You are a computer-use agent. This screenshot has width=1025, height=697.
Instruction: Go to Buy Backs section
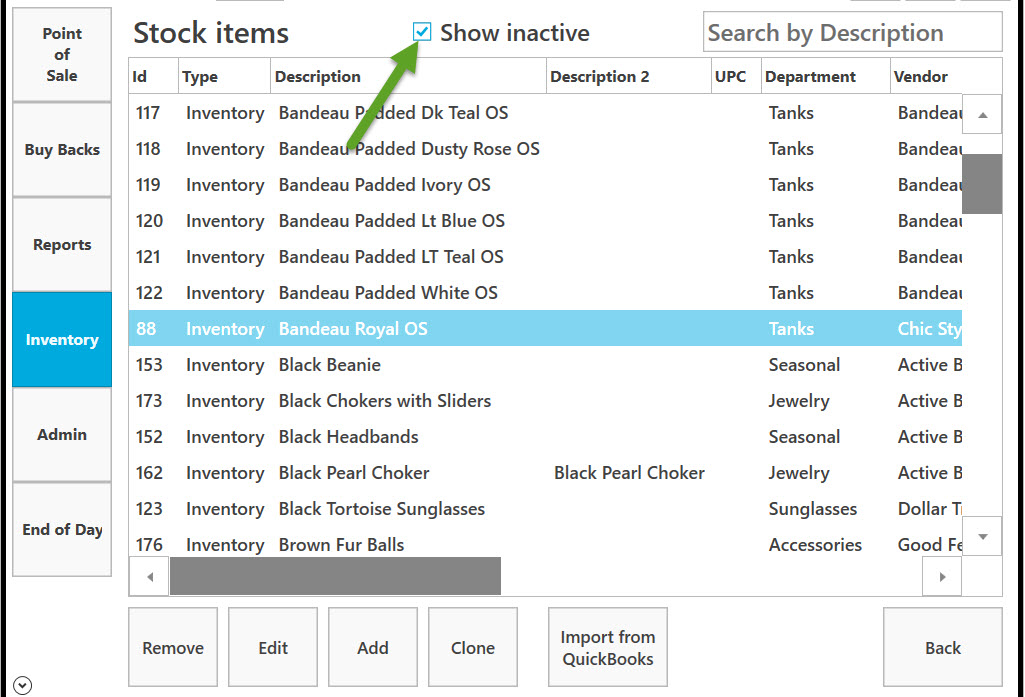[x=62, y=150]
